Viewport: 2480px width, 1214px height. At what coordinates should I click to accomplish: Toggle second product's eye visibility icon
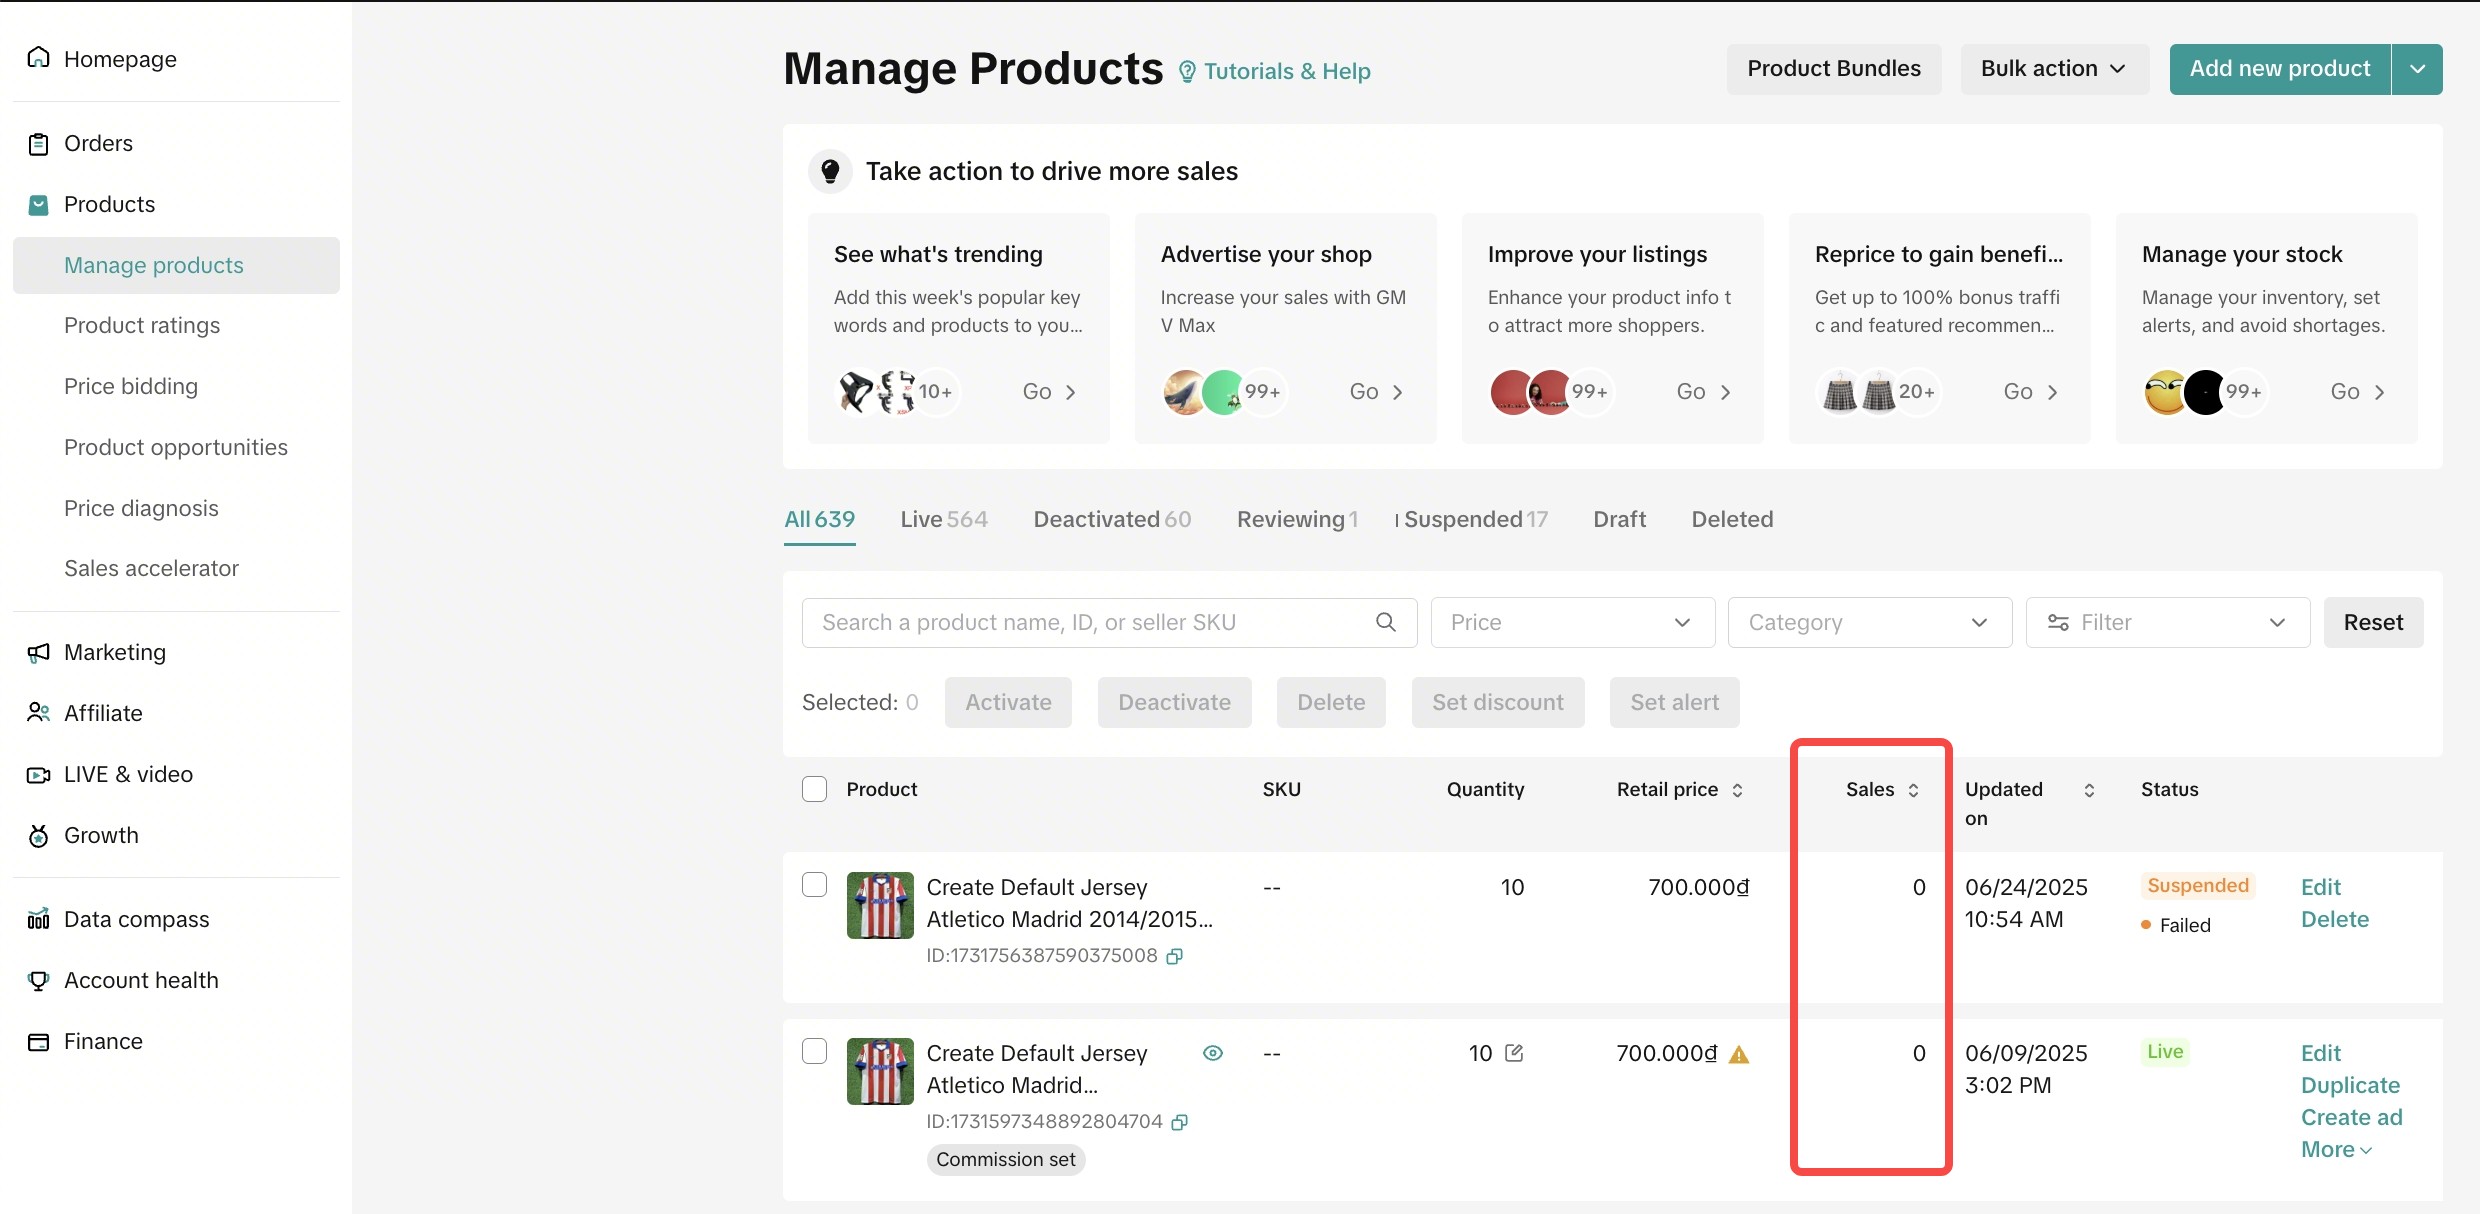[1213, 1053]
